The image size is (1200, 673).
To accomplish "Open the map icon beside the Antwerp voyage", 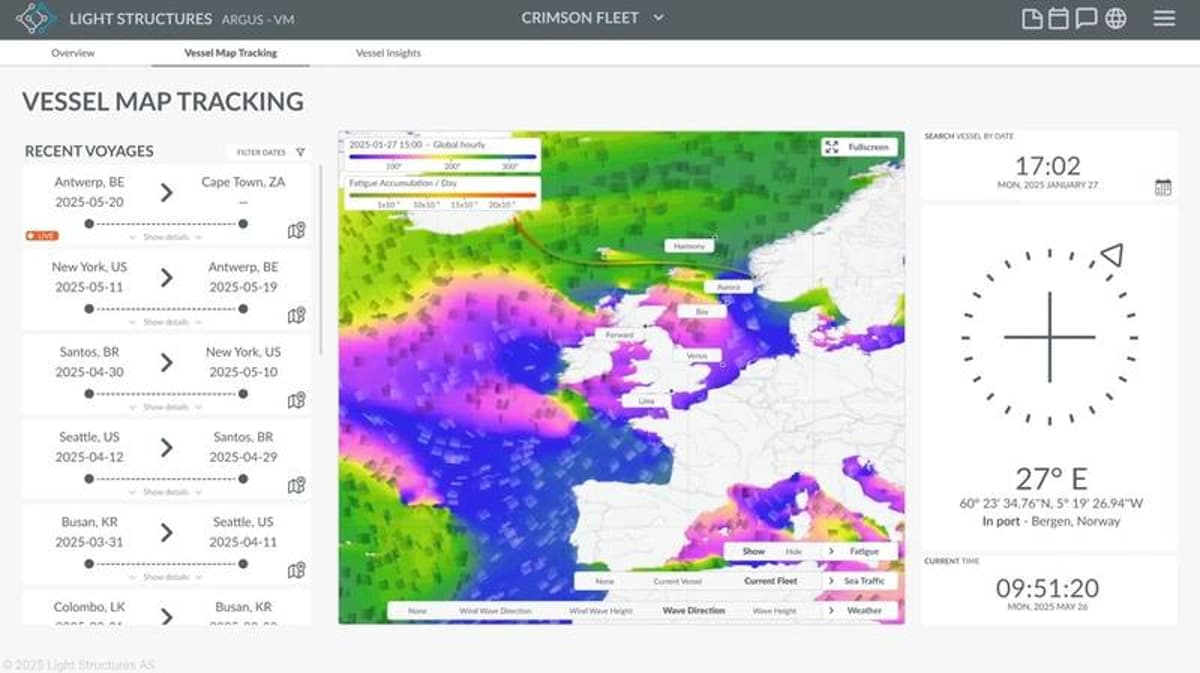I will [x=297, y=231].
